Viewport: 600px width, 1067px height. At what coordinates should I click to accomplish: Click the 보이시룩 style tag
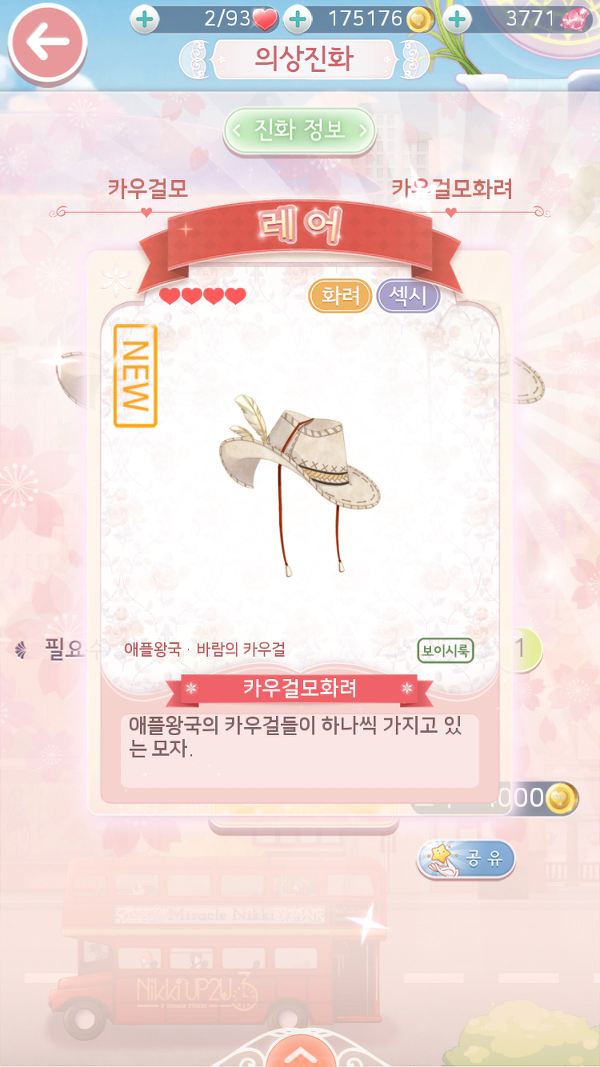[446, 651]
